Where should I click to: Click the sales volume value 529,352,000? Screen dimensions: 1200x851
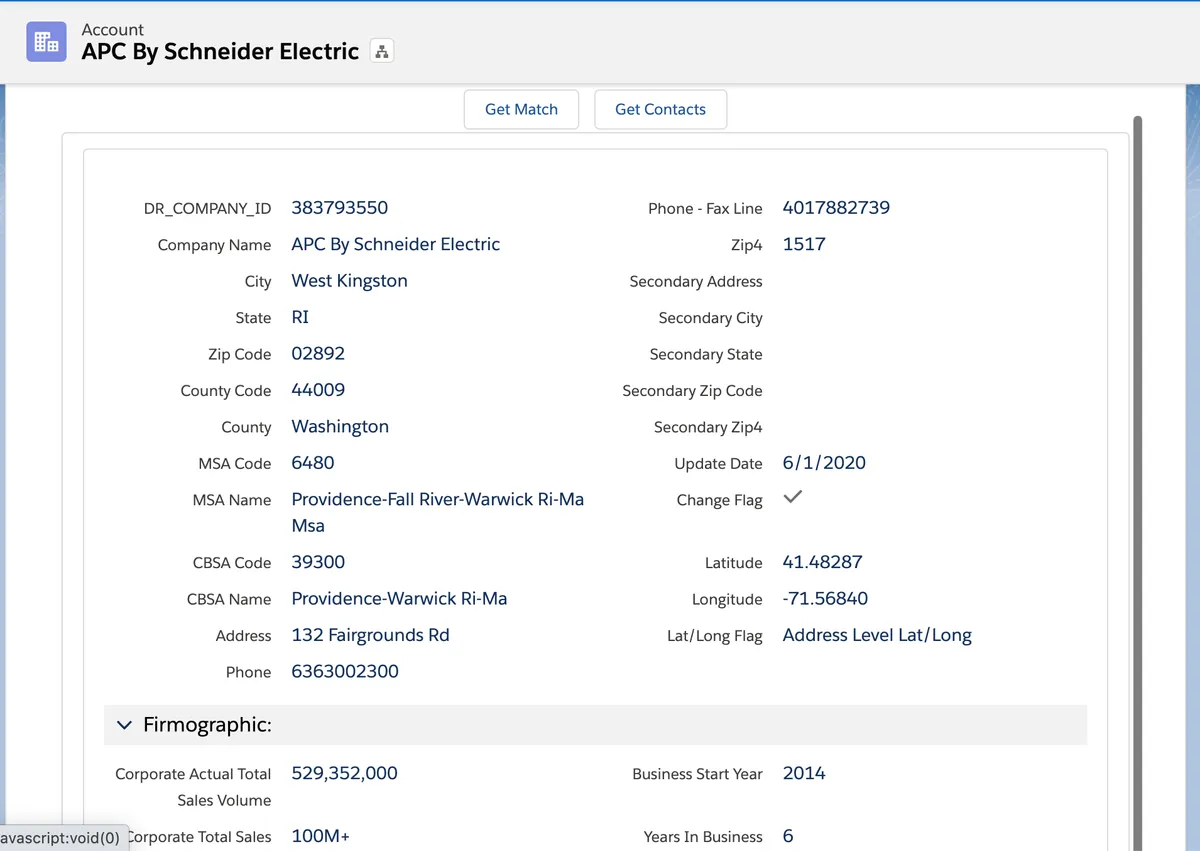(344, 773)
